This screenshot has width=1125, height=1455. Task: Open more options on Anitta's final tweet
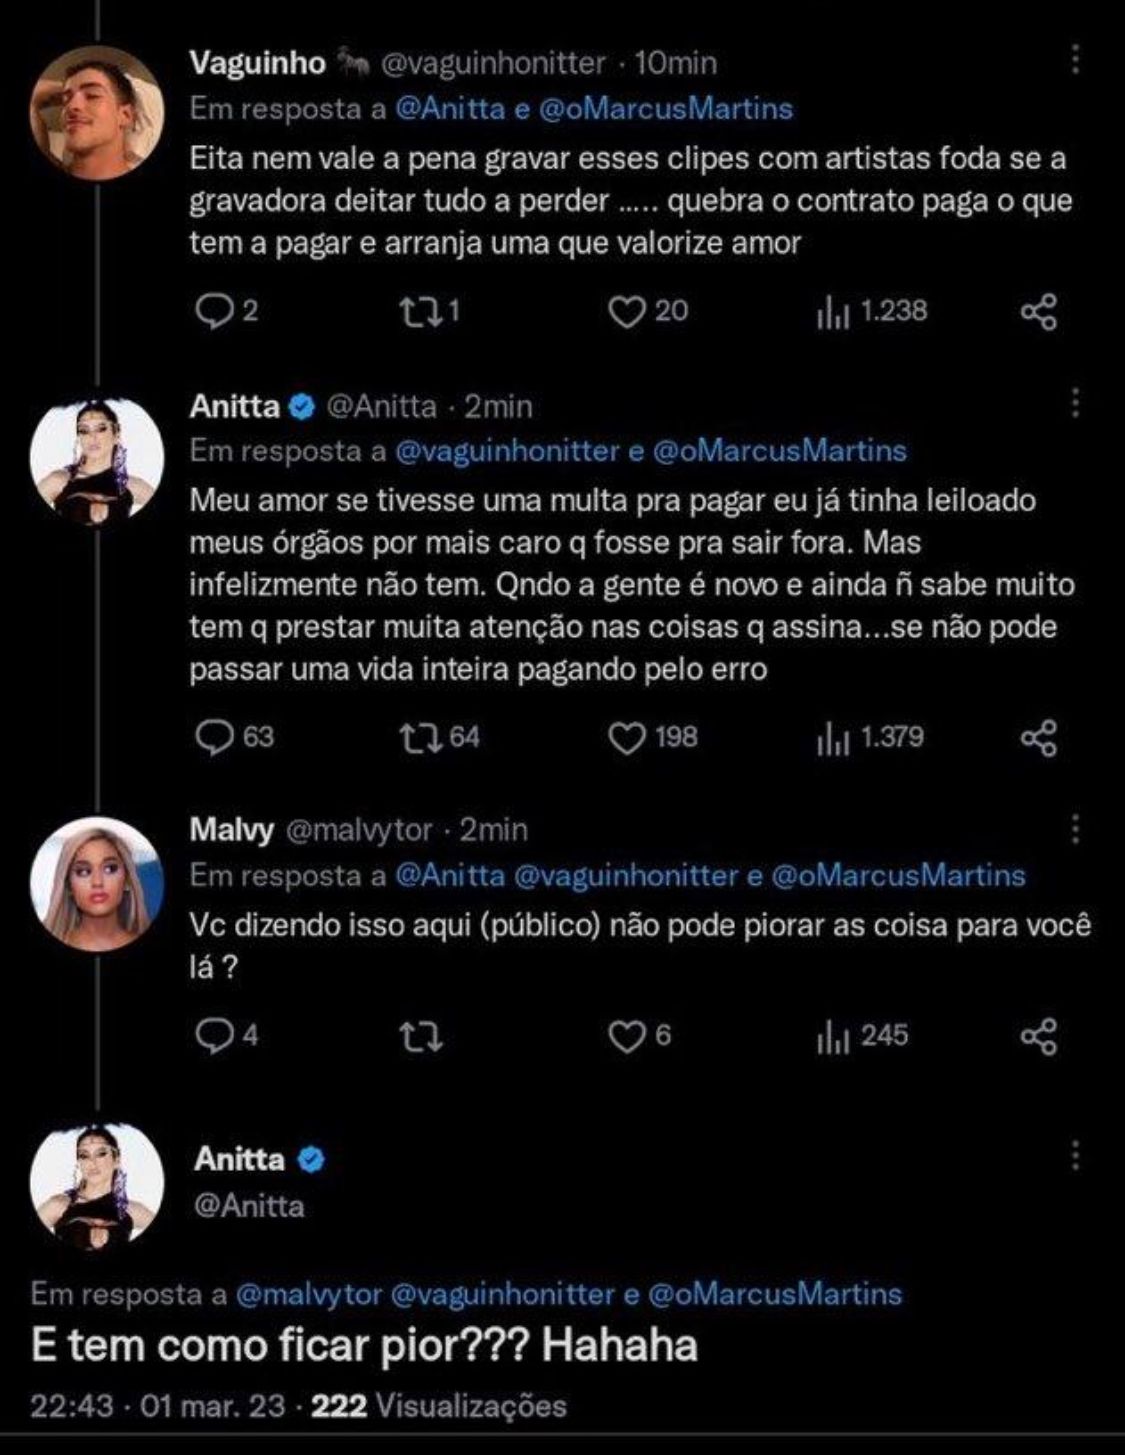coord(1075,1155)
